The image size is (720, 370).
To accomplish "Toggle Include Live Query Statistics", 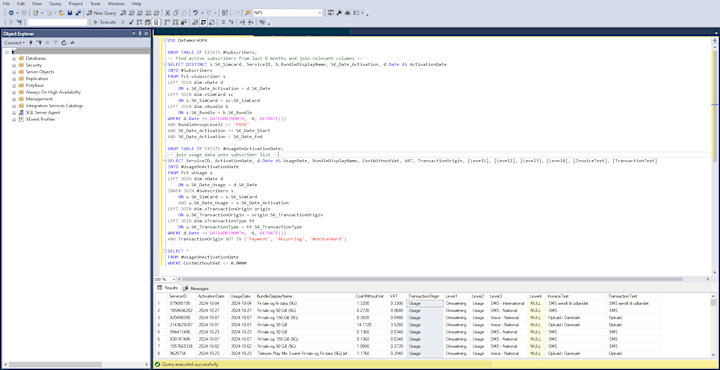I will pyautogui.click(x=175, y=22).
